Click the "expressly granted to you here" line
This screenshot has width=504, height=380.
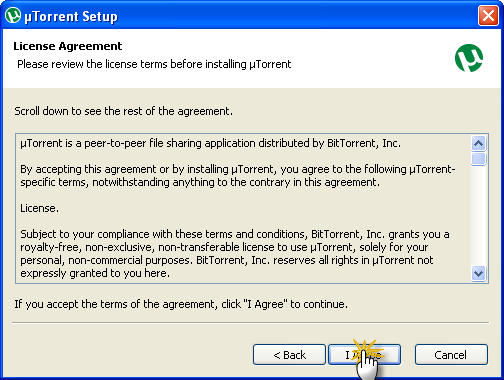point(95,273)
